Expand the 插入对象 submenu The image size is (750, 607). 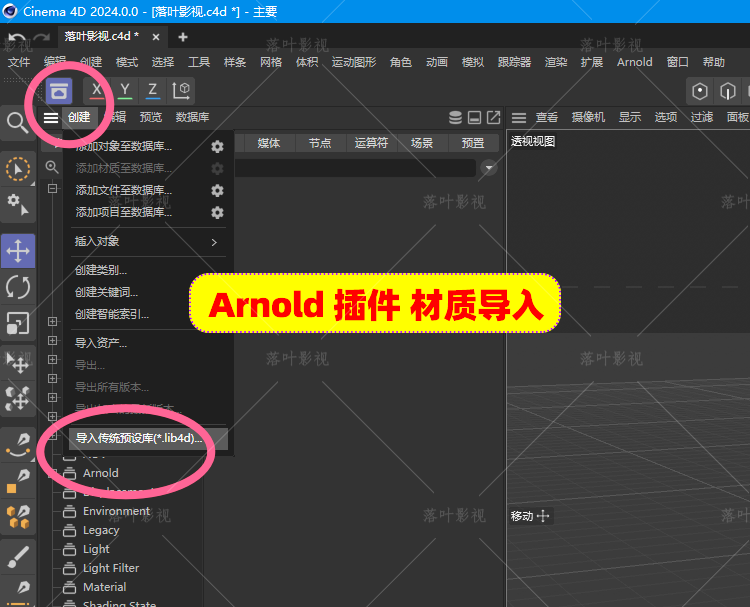147,242
